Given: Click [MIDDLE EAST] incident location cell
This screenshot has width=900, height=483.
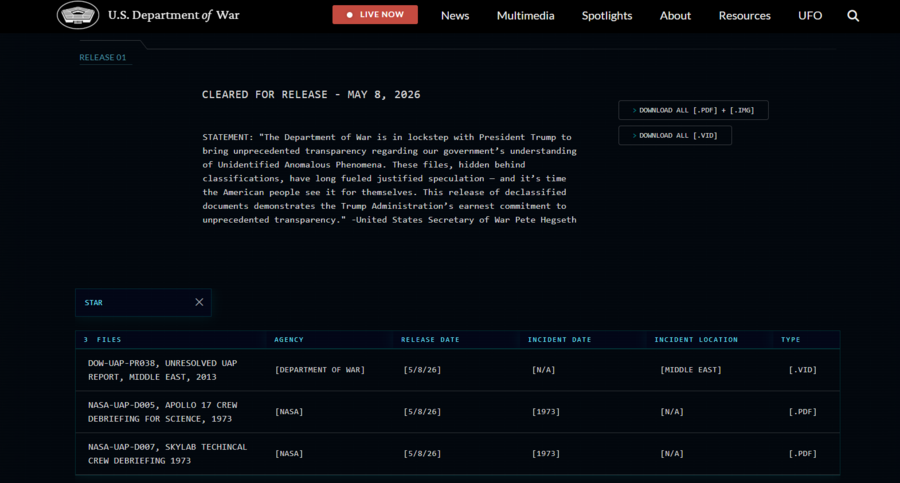Looking at the screenshot, I should [690, 370].
